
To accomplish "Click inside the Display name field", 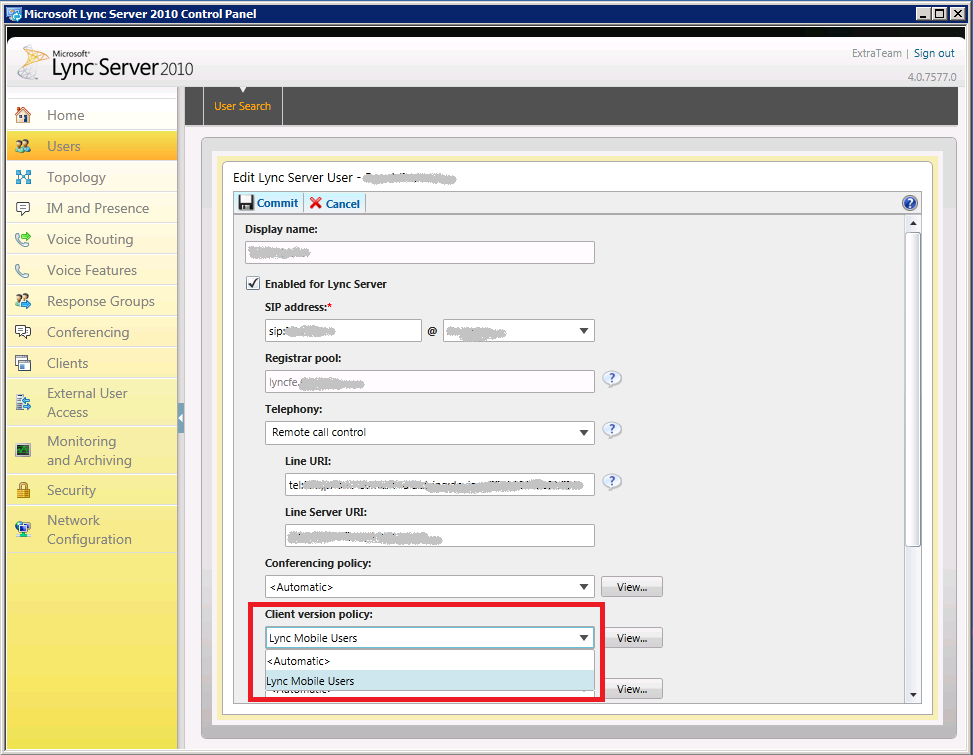I will click(x=420, y=252).
